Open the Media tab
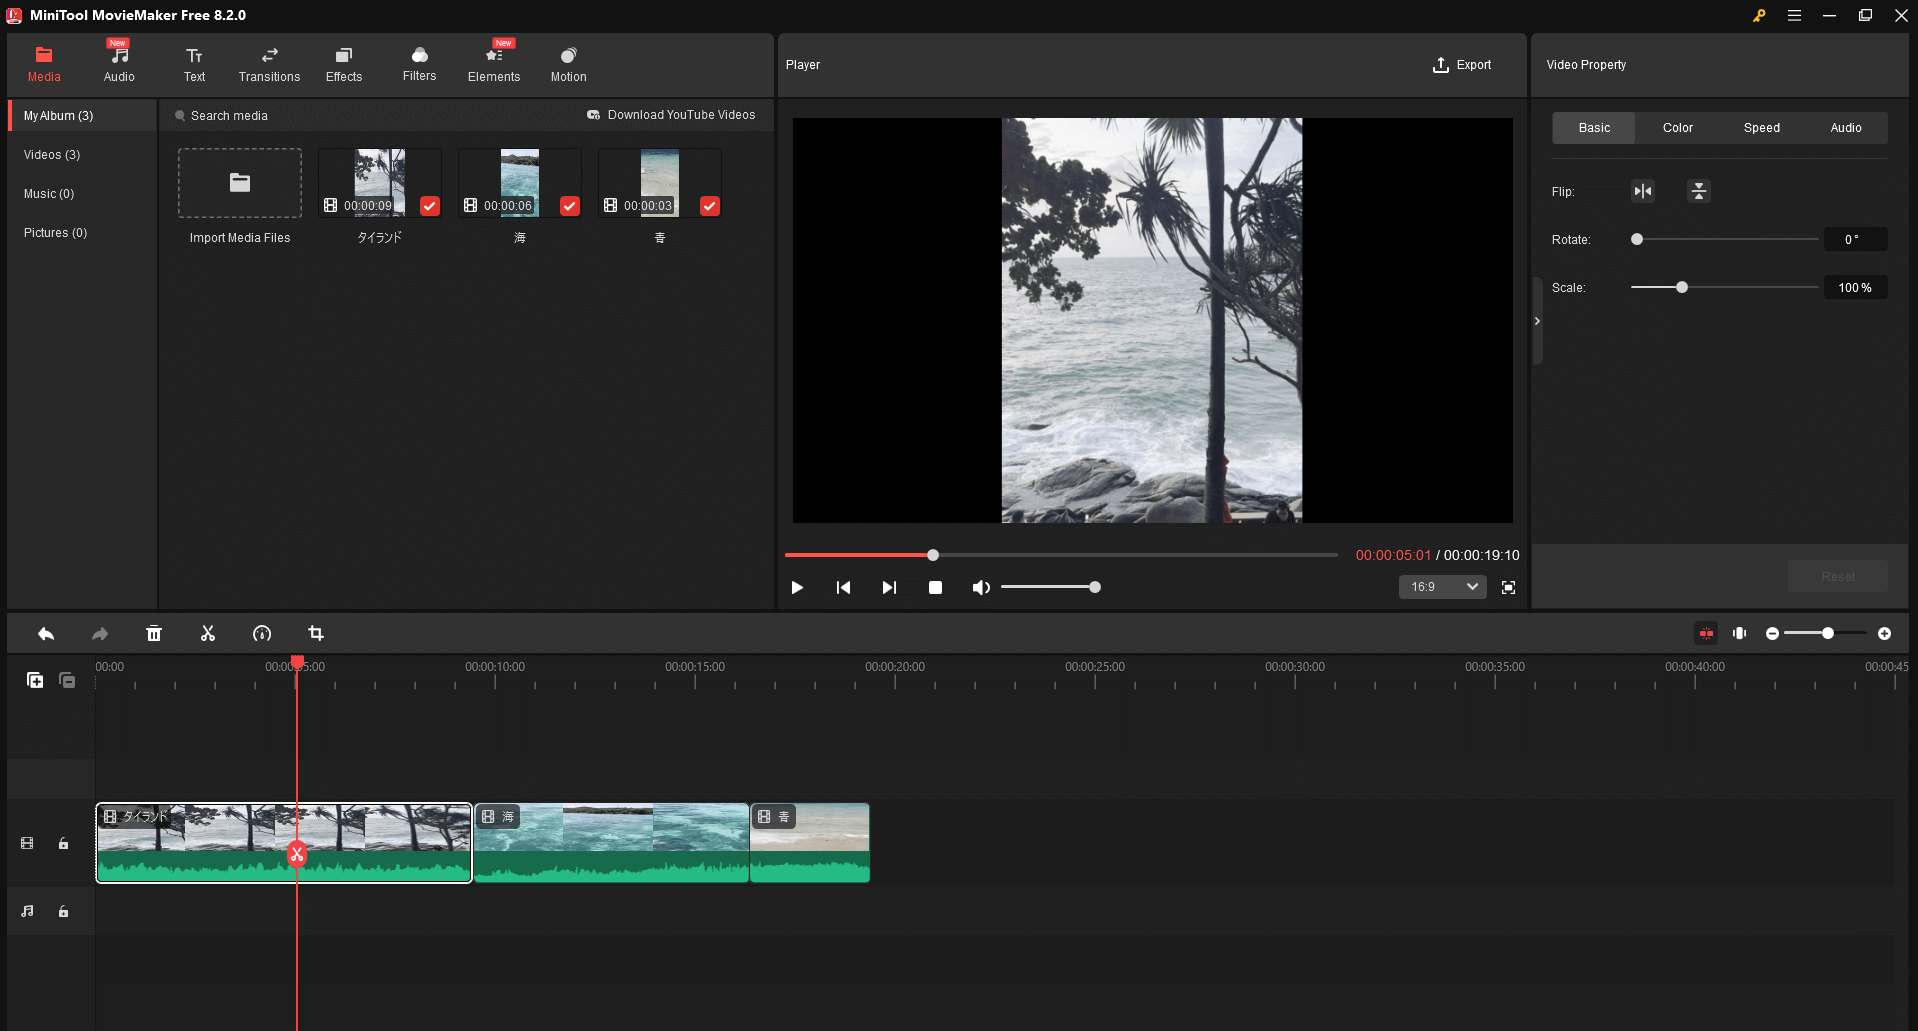This screenshot has height=1031, width=1918. click(x=44, y=64)
